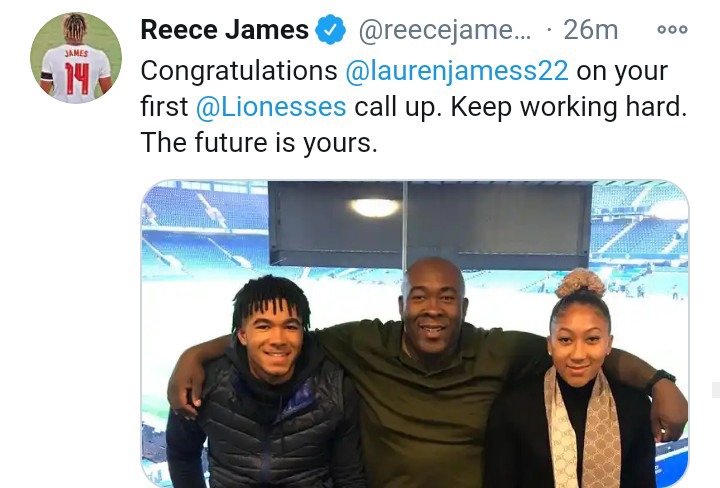Click 'on your' text after mention
Image resolution: width=720 pixels, height=488 pixels.
(622, 72)
